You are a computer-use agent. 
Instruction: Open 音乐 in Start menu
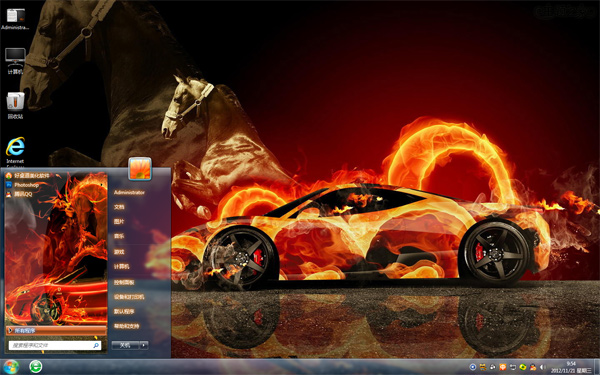tap(119, 236)
